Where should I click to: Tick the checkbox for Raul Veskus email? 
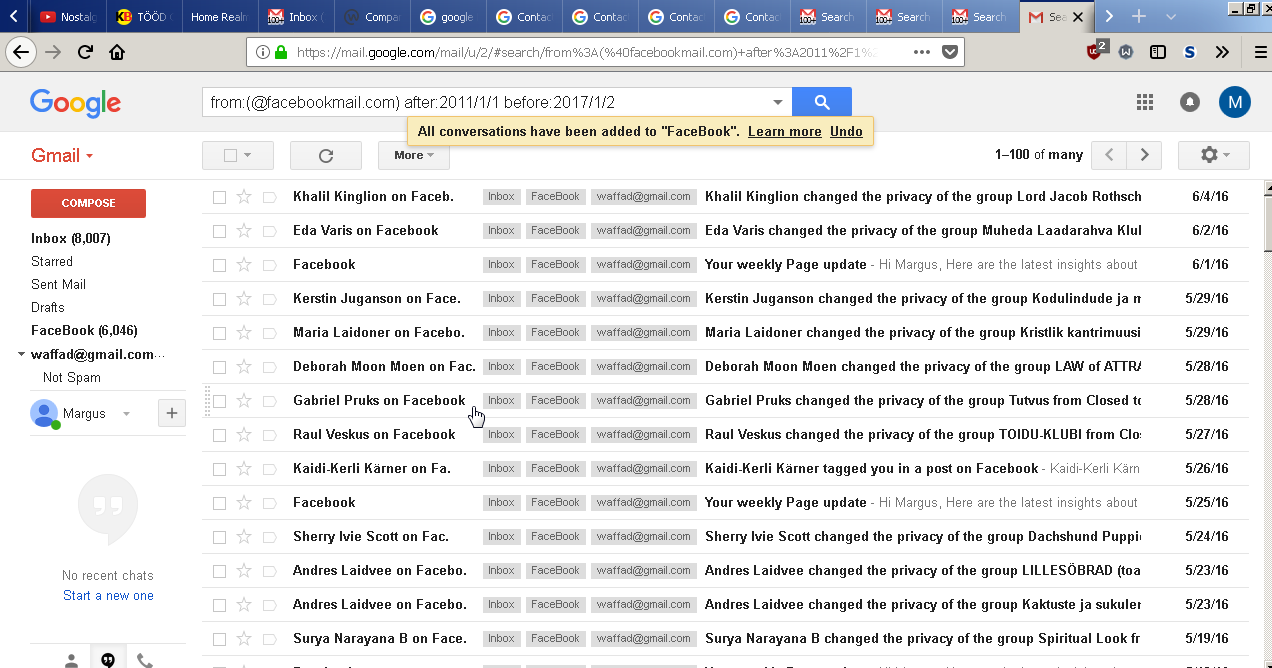(220, 435)
